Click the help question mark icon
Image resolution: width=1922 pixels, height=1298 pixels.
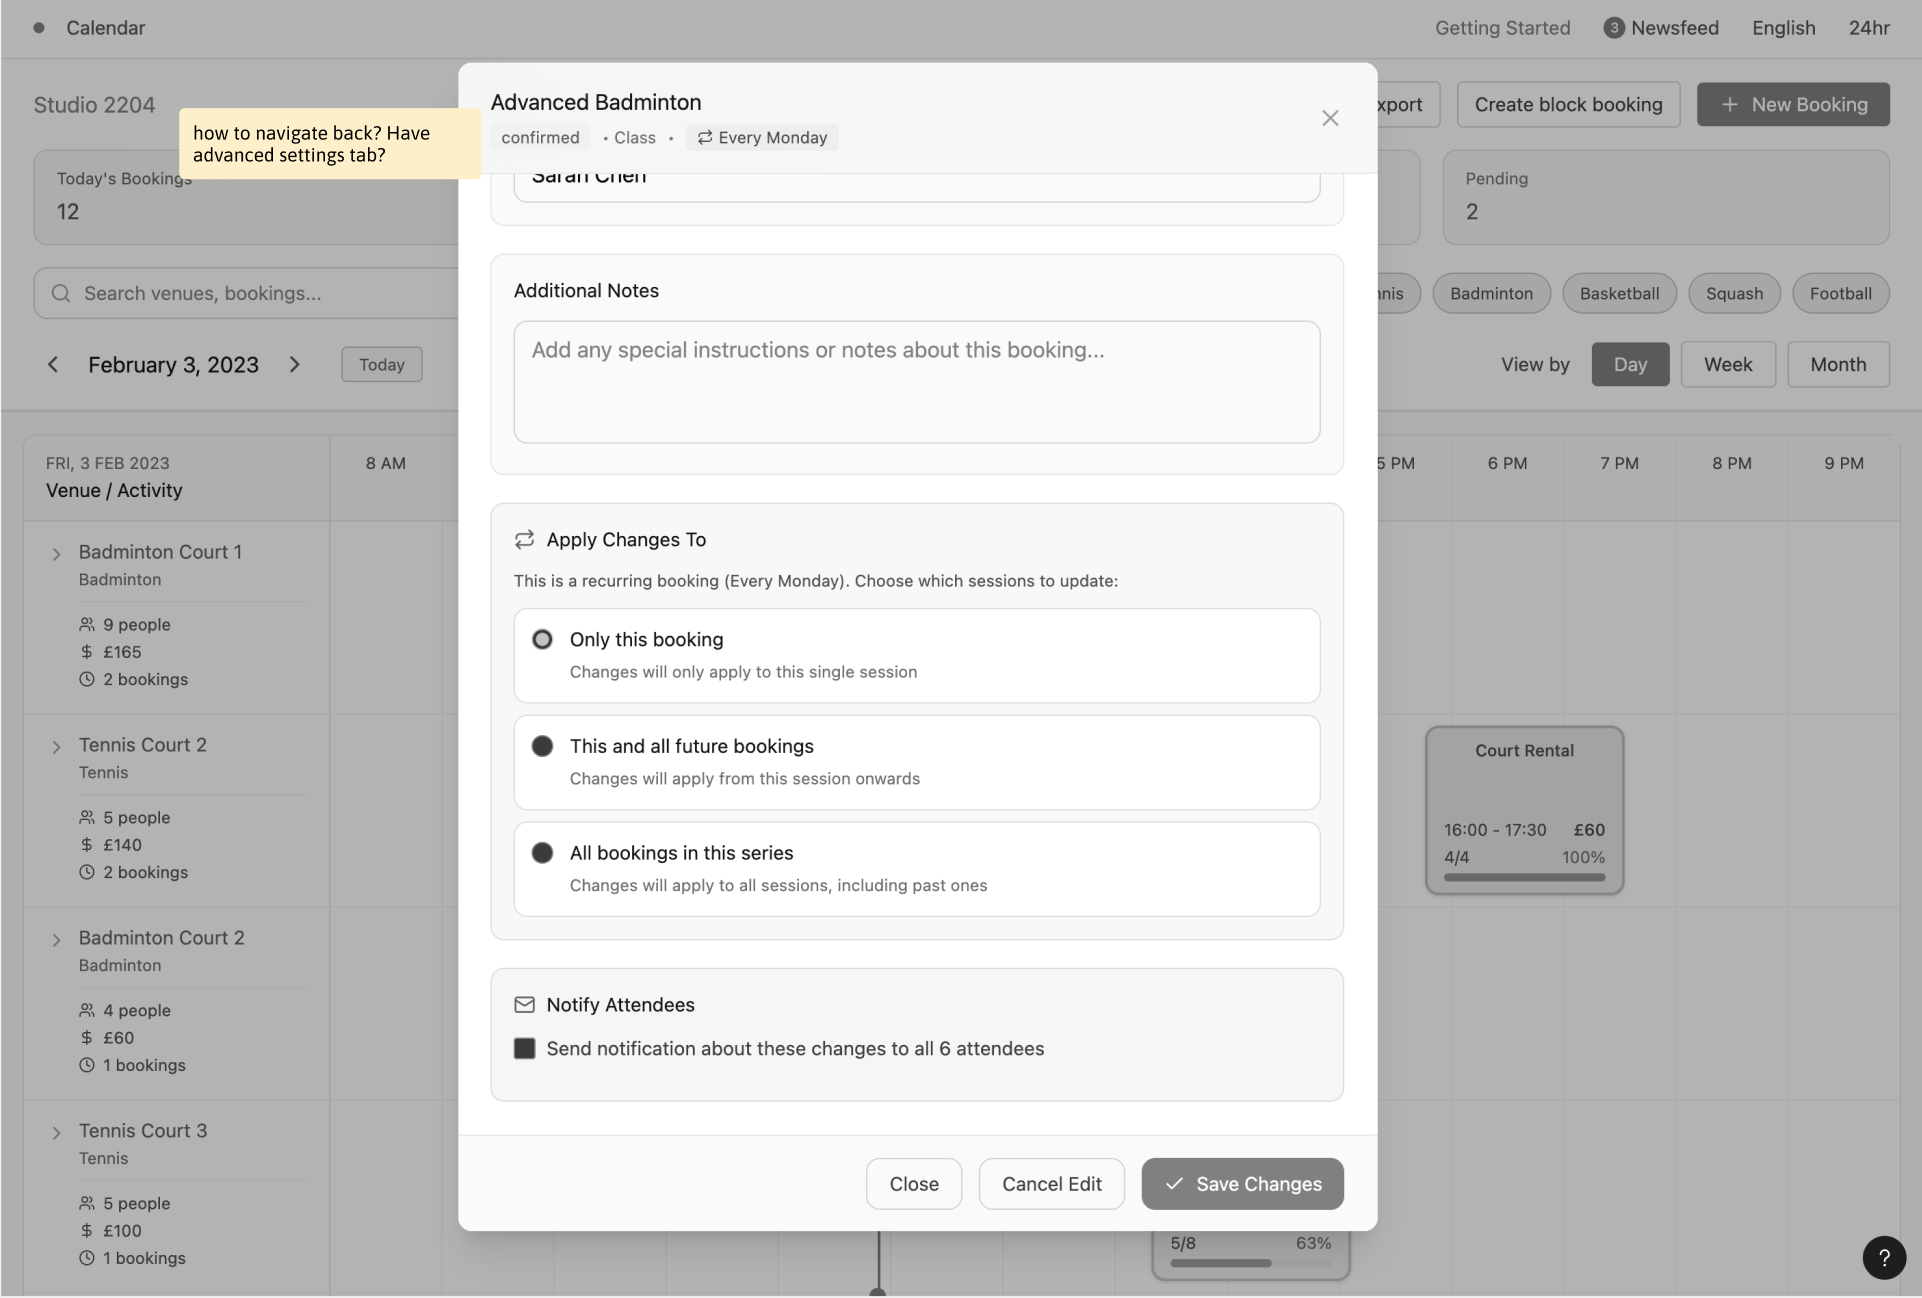(x=1883, y=1258)
